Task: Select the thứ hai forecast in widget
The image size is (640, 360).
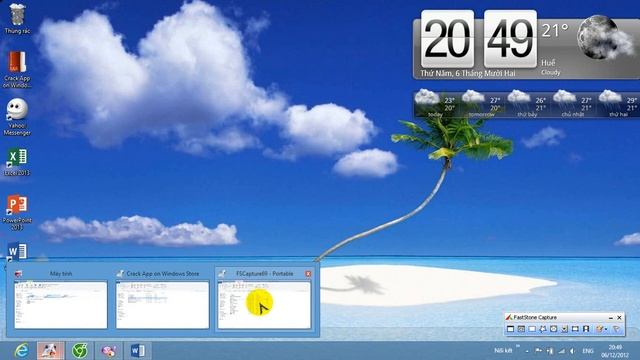Action: (618, 104)
